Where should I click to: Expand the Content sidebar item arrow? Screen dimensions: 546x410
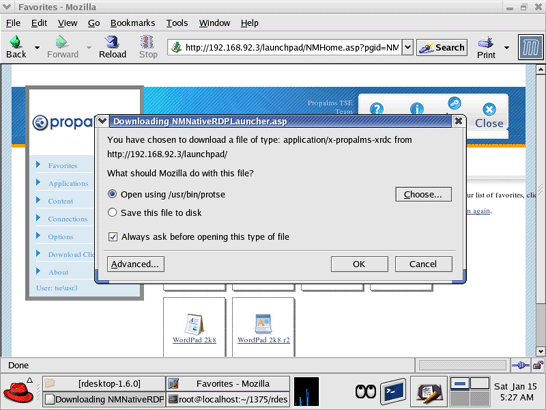click(x=38, y=200)
